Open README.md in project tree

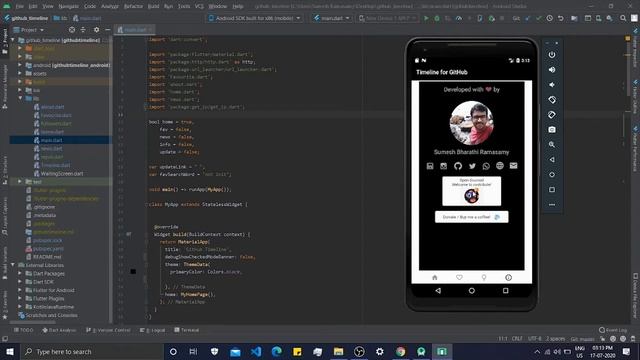(x=47, y=257)
